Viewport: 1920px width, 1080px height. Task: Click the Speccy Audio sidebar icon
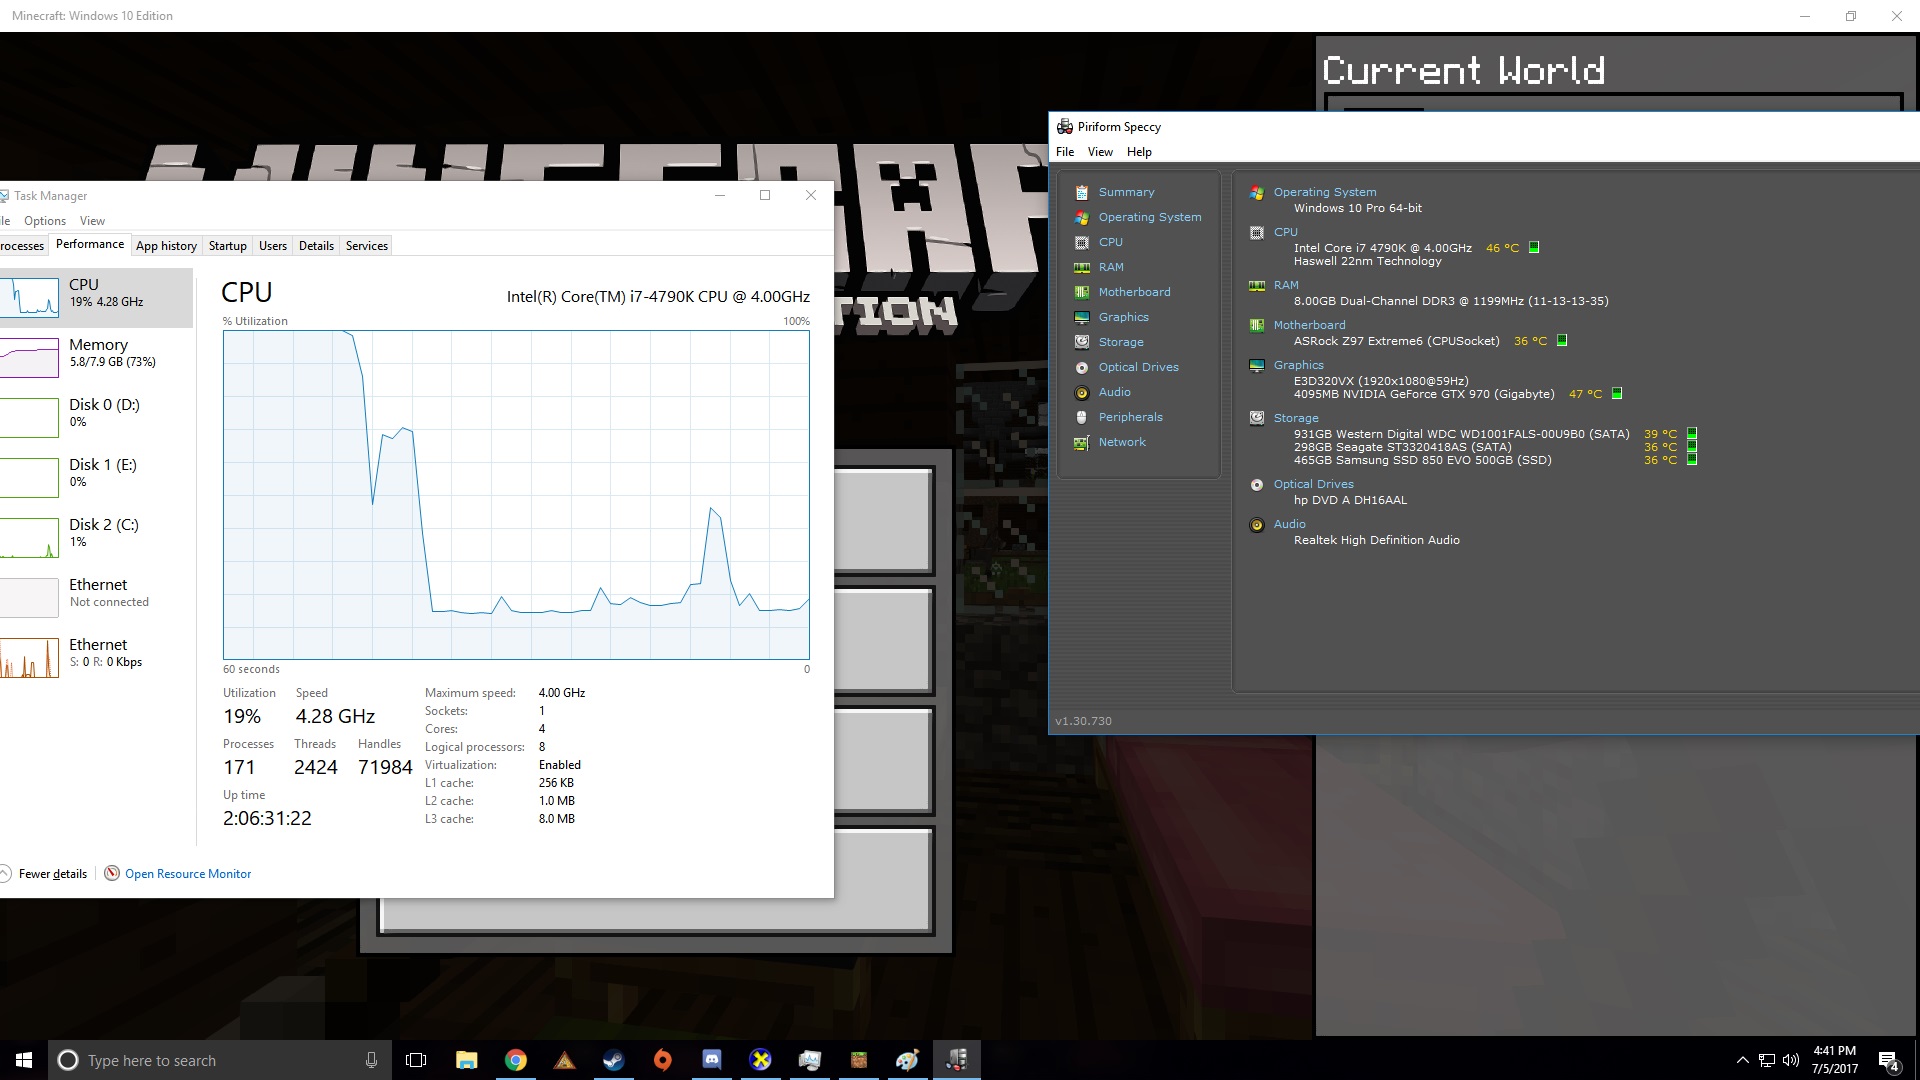[1081, 392]
